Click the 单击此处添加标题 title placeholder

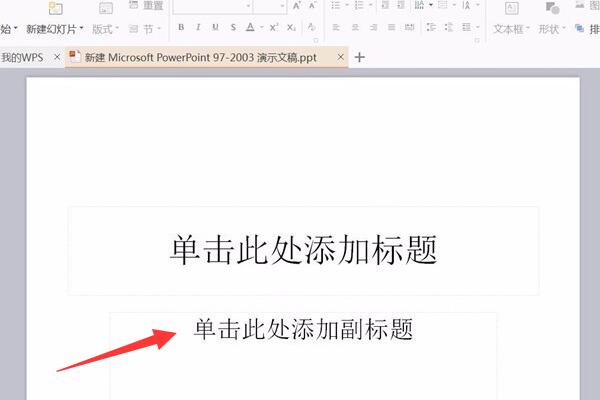303,251
